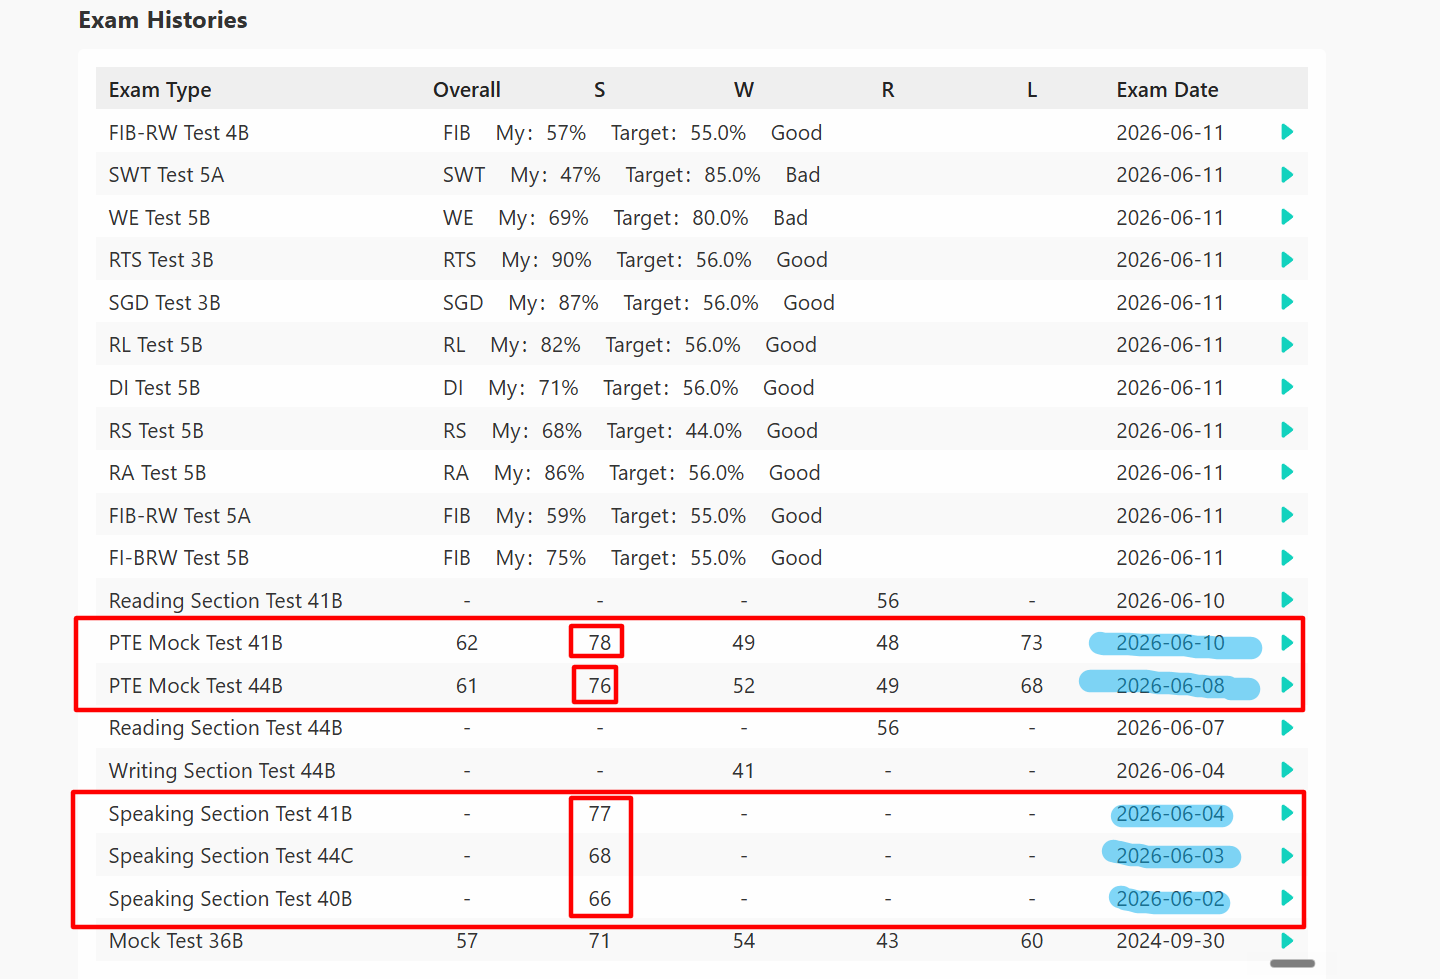Viewport: 1440px width, 979px height.
Task: Open PTE Mock Test 41B arrow
Action: click(1287, 643)
